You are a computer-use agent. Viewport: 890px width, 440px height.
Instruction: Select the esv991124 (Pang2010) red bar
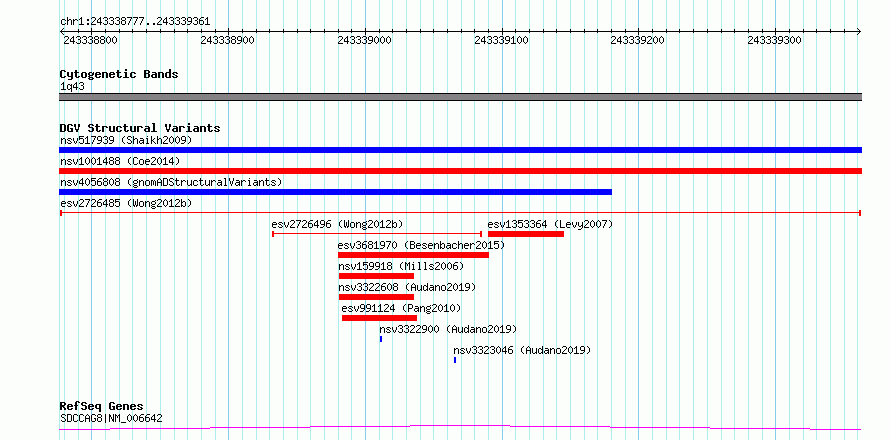pyautogui.click(x=379, y=318)
